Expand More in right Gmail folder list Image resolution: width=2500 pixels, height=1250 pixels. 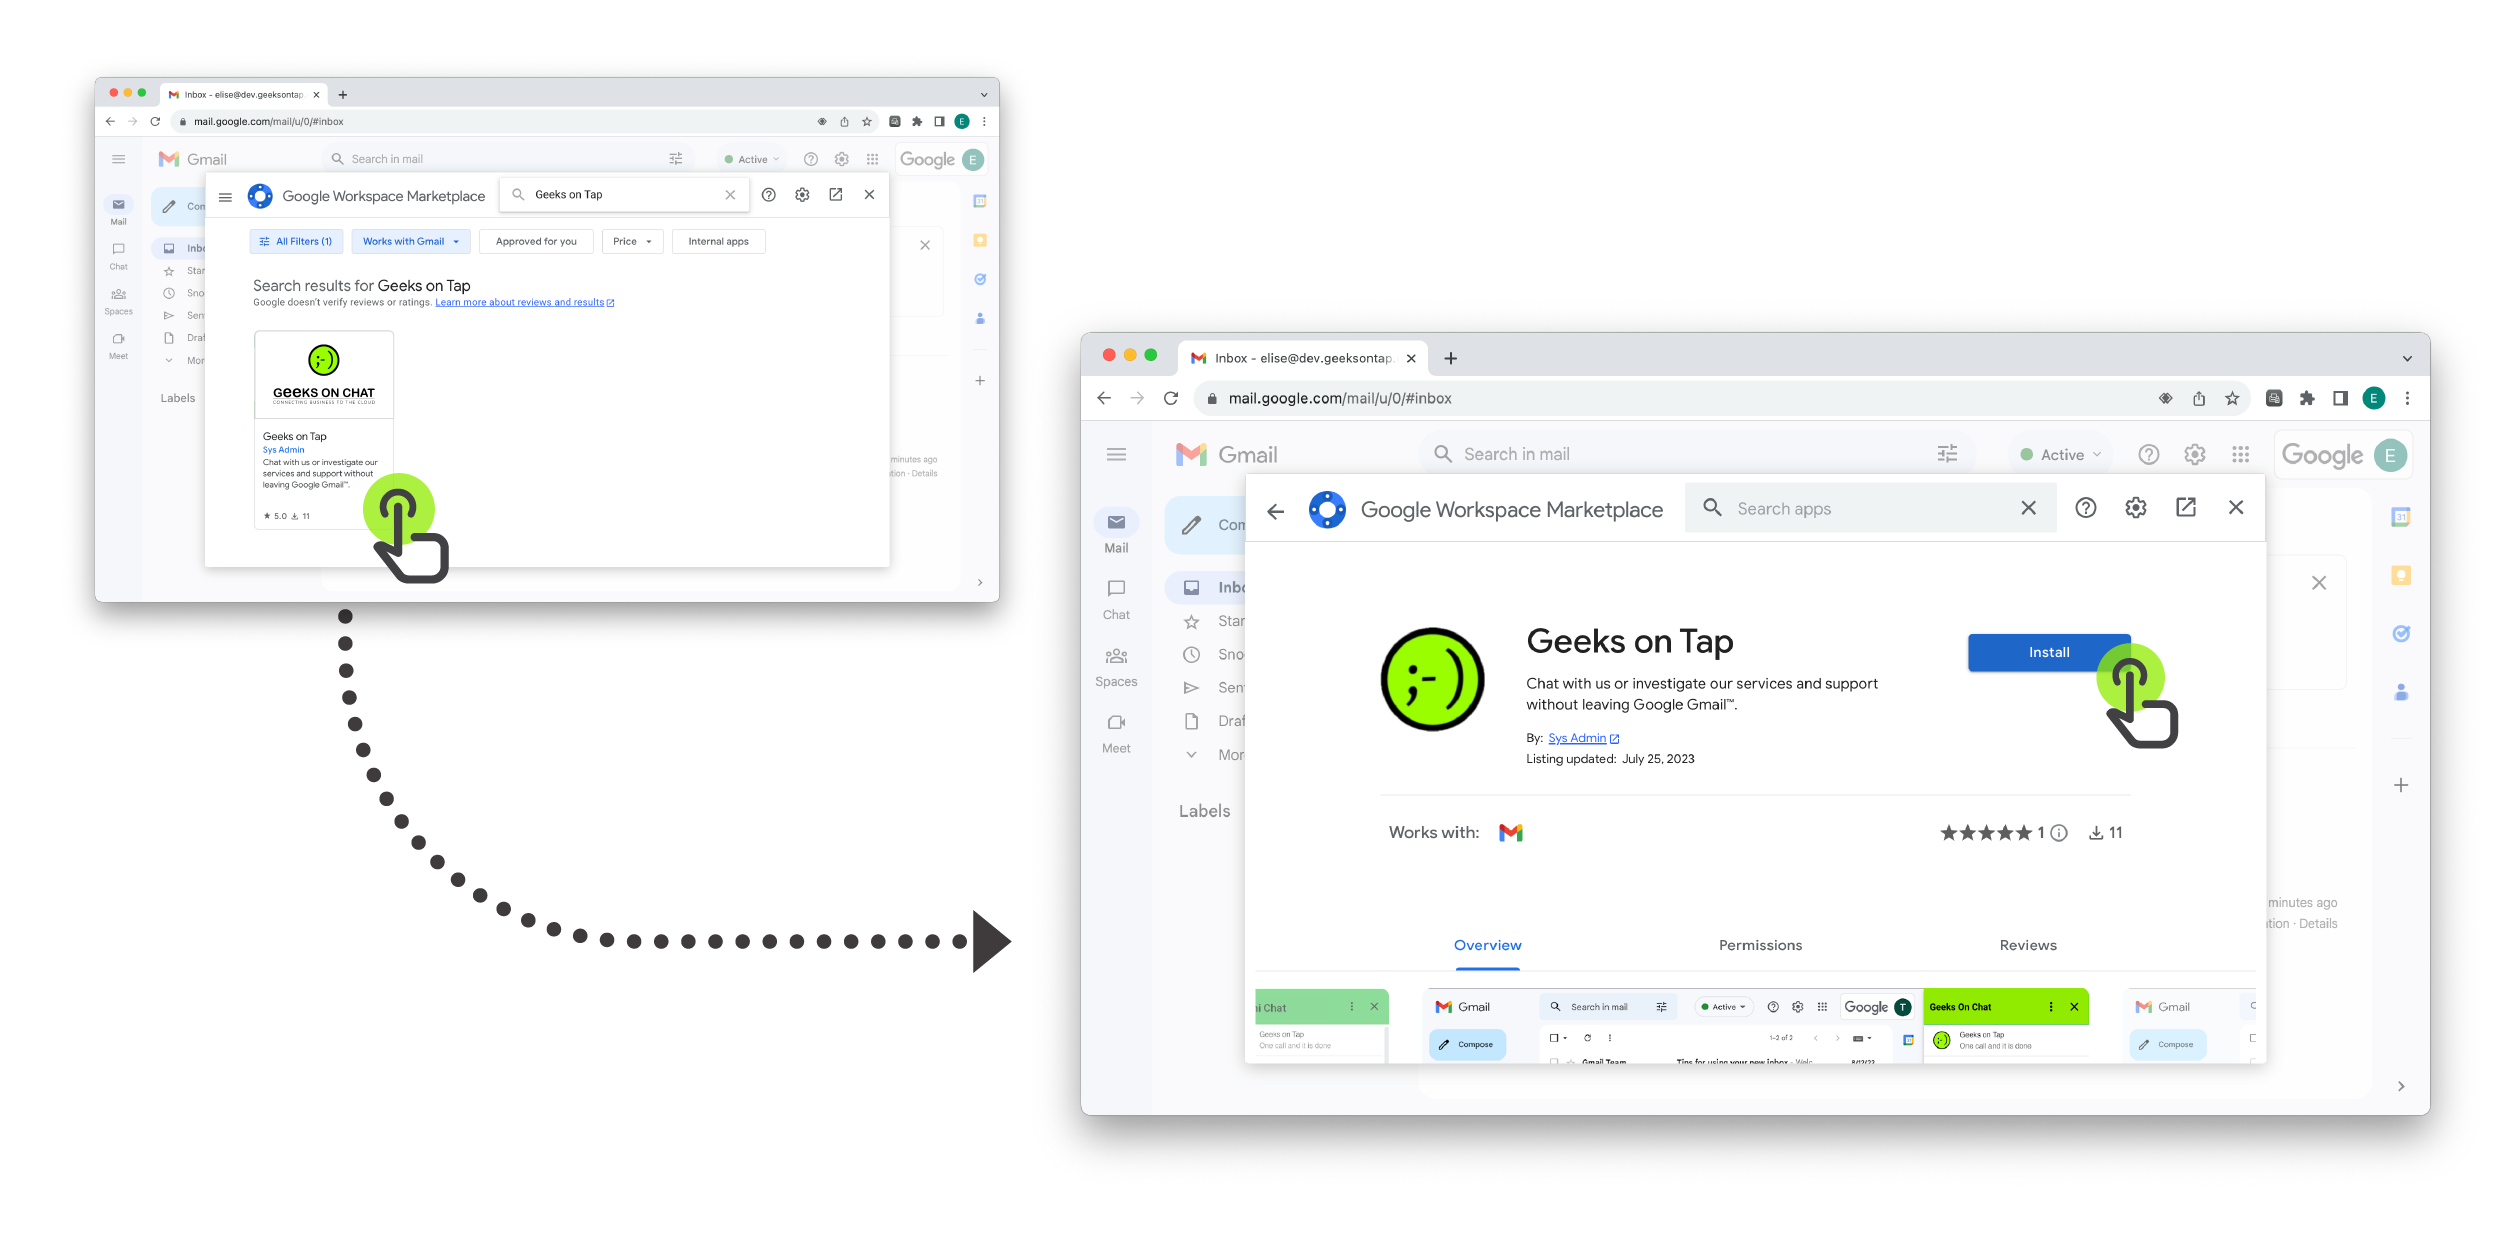click(1215, 755)
